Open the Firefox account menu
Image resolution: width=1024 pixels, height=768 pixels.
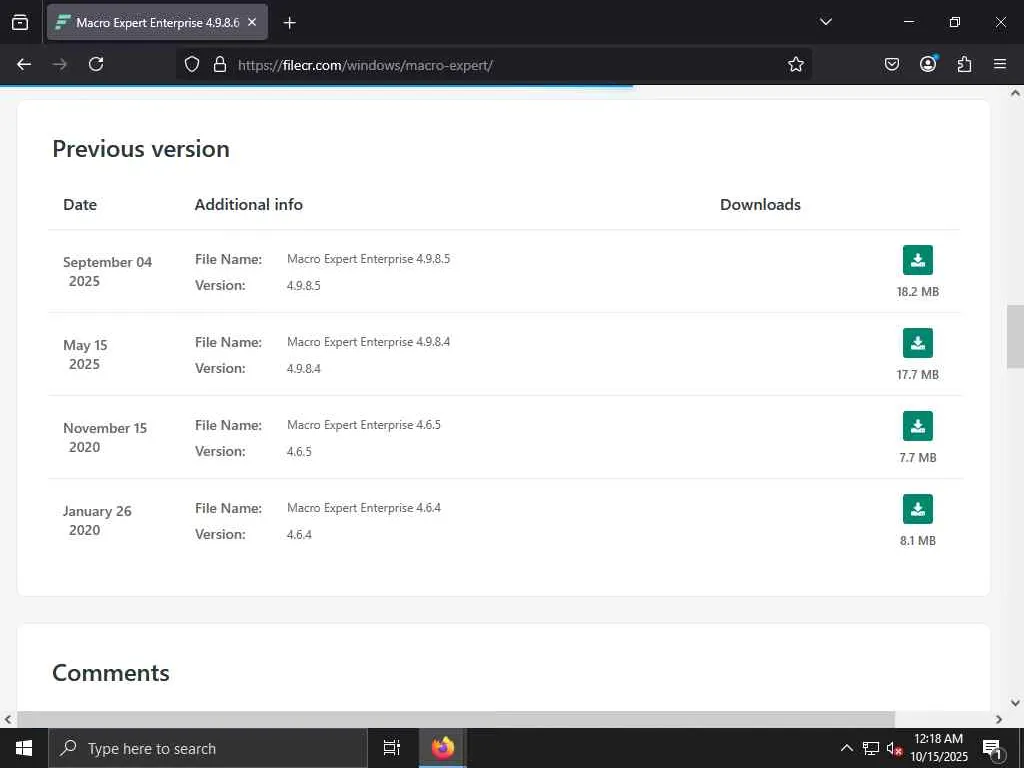tap(928, 64)
